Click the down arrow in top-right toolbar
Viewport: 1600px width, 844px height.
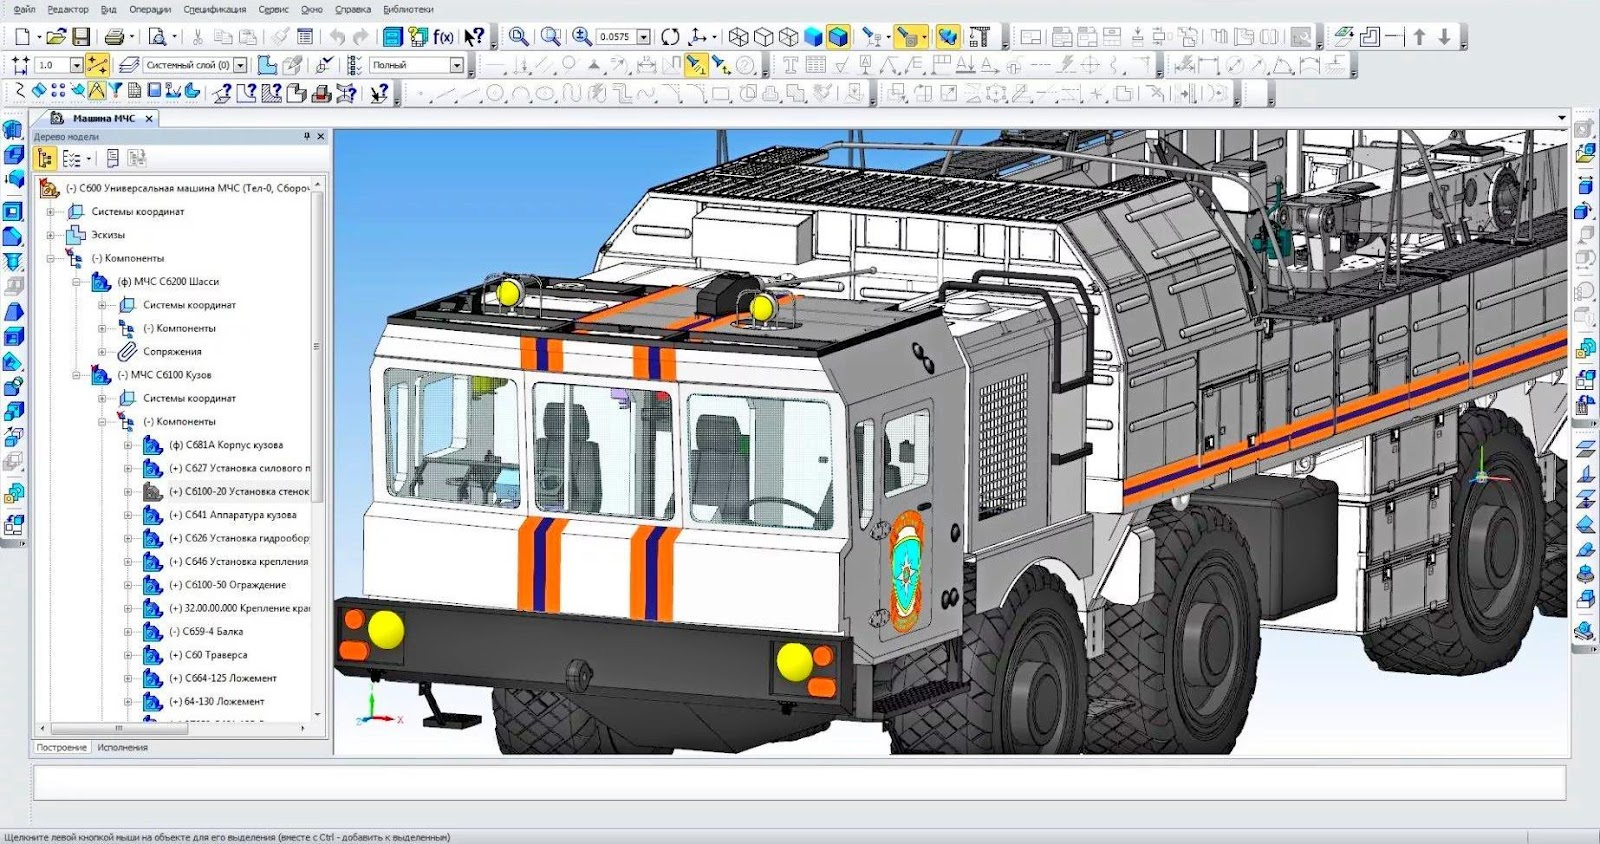click(1444, 37)
